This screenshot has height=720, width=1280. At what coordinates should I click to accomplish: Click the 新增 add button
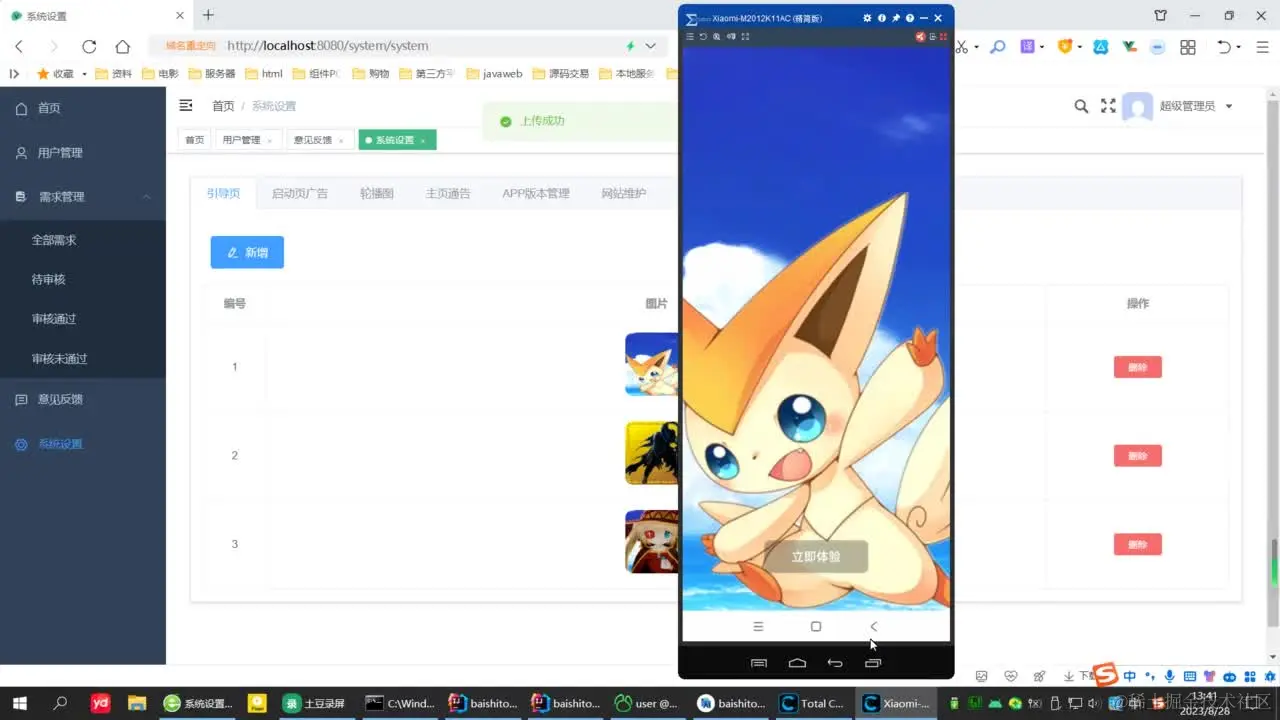[x=247, y=253]
